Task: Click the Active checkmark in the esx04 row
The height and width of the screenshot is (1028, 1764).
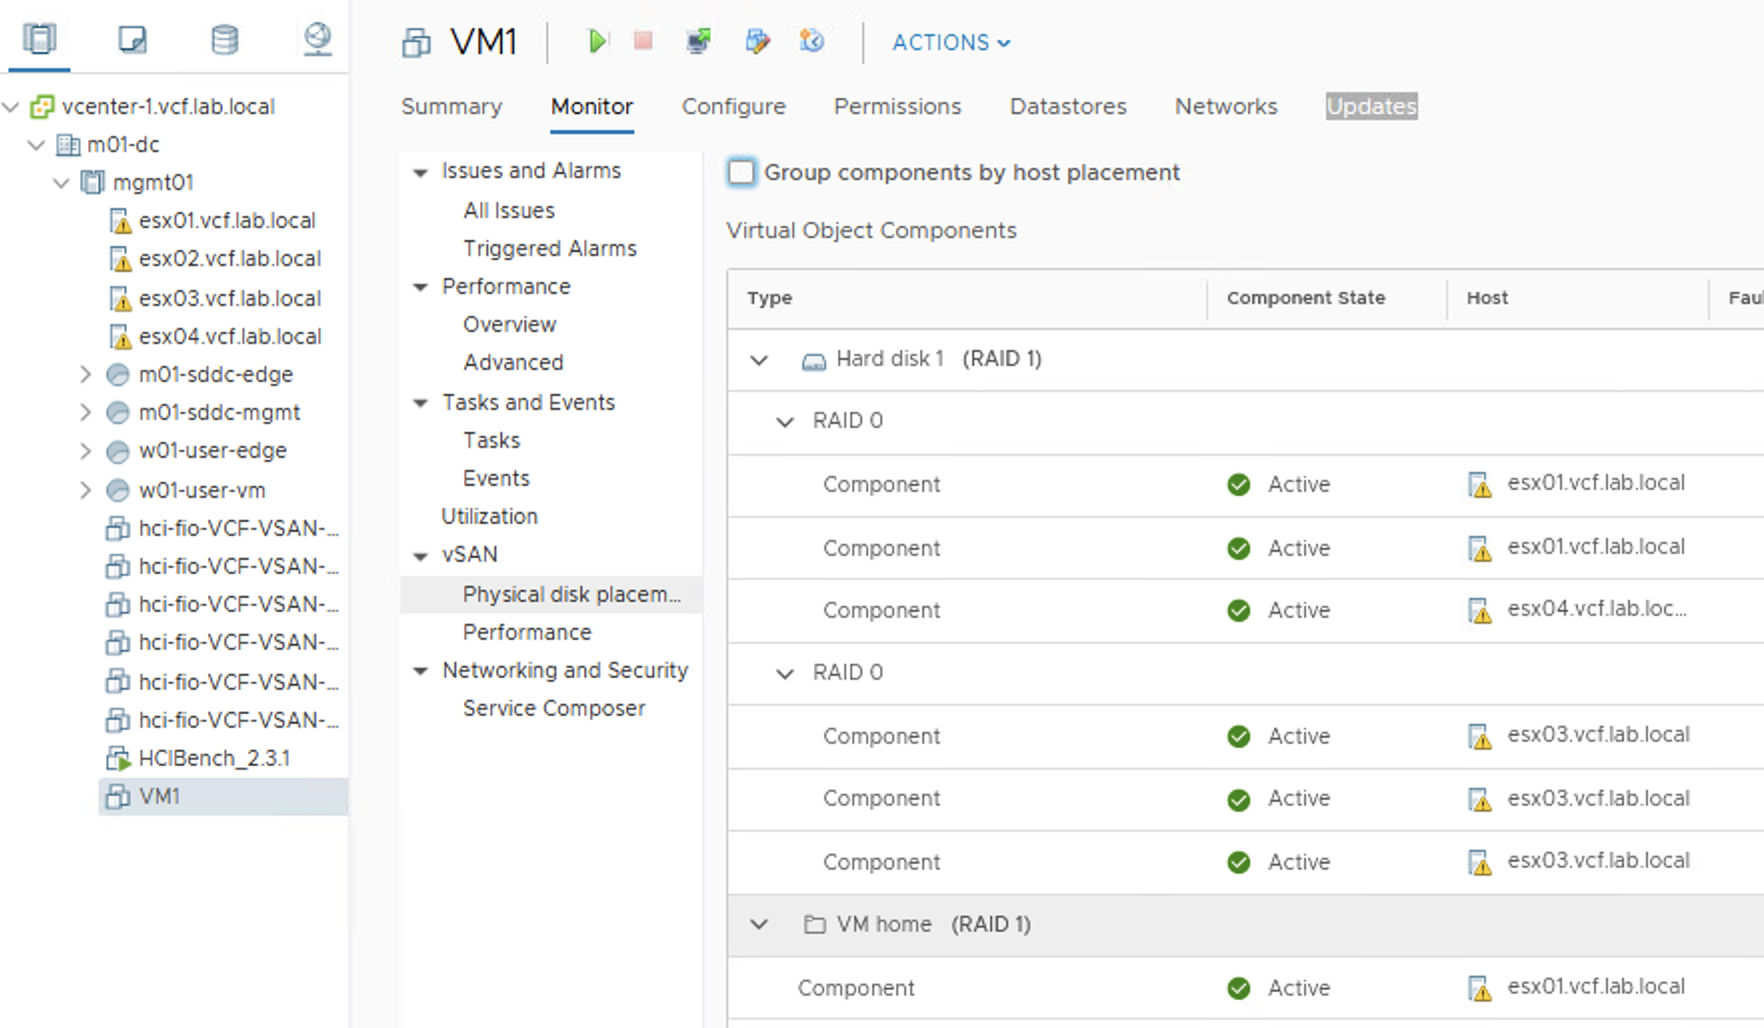Action: [x=1239, y=610]
